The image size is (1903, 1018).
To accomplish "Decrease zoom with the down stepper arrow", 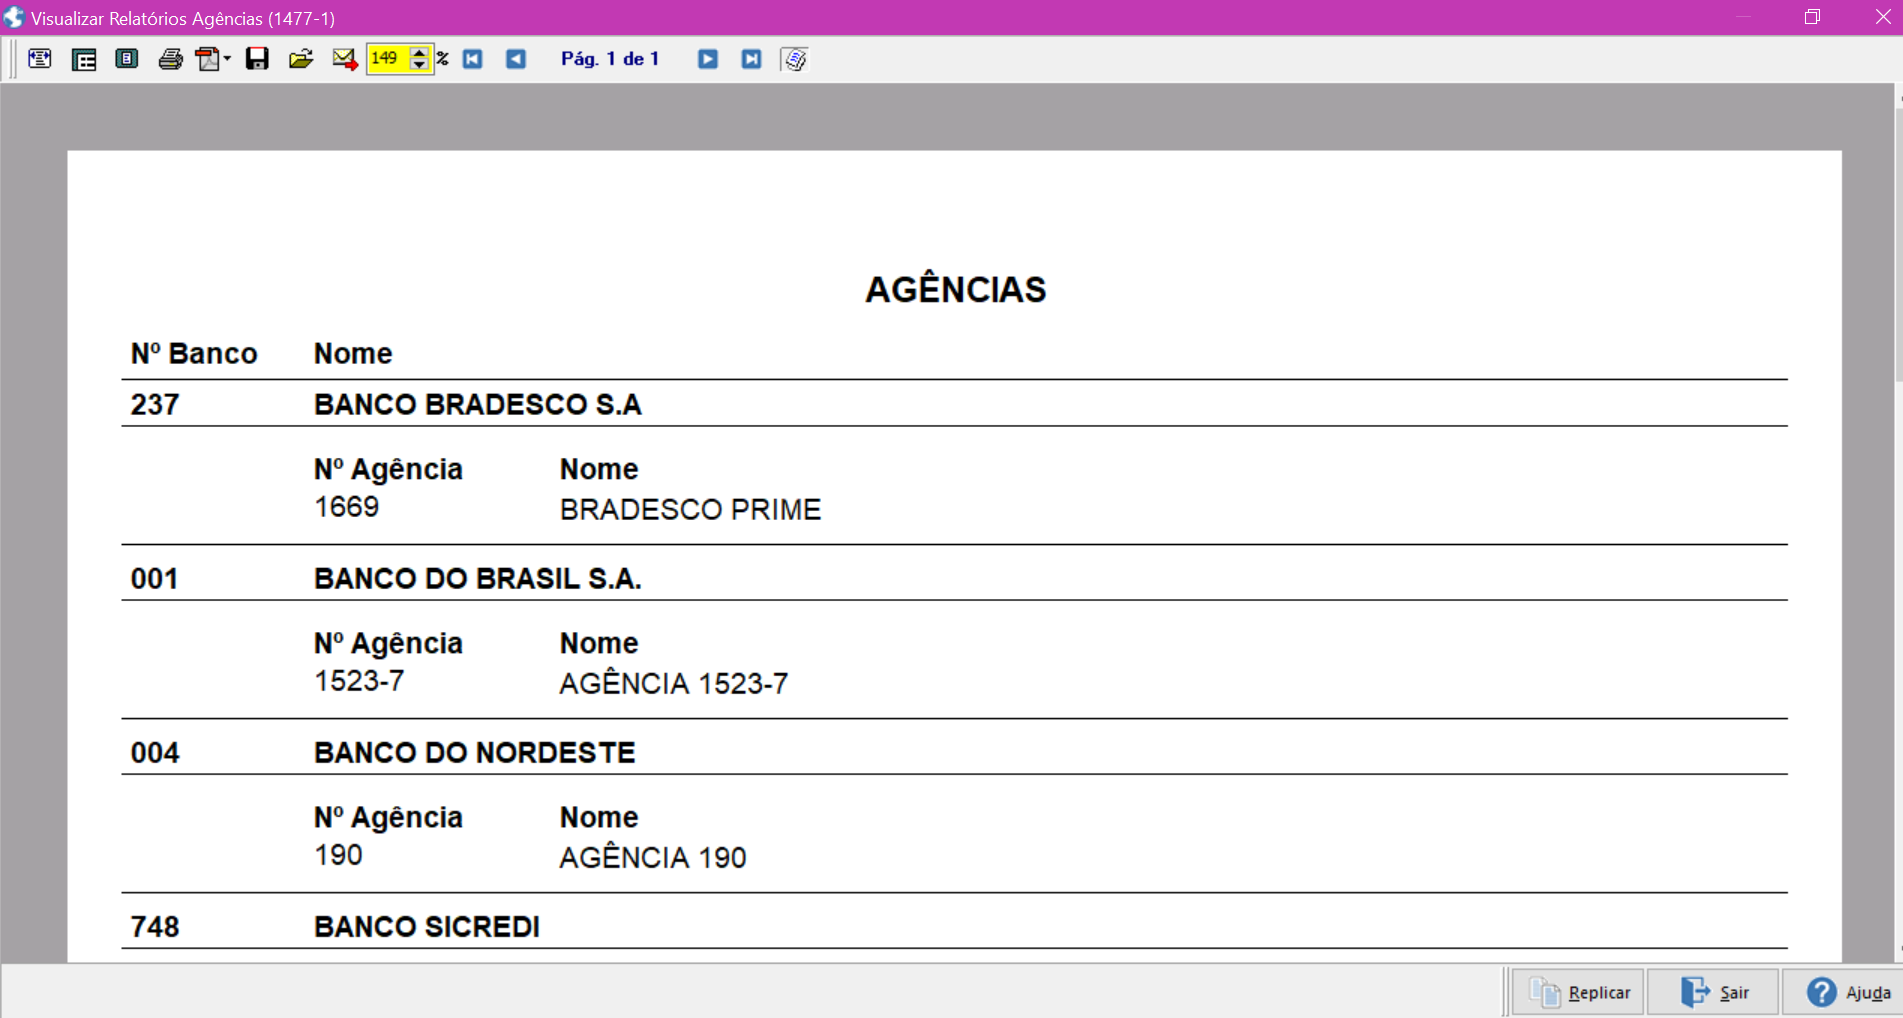I will pos(420,66).
